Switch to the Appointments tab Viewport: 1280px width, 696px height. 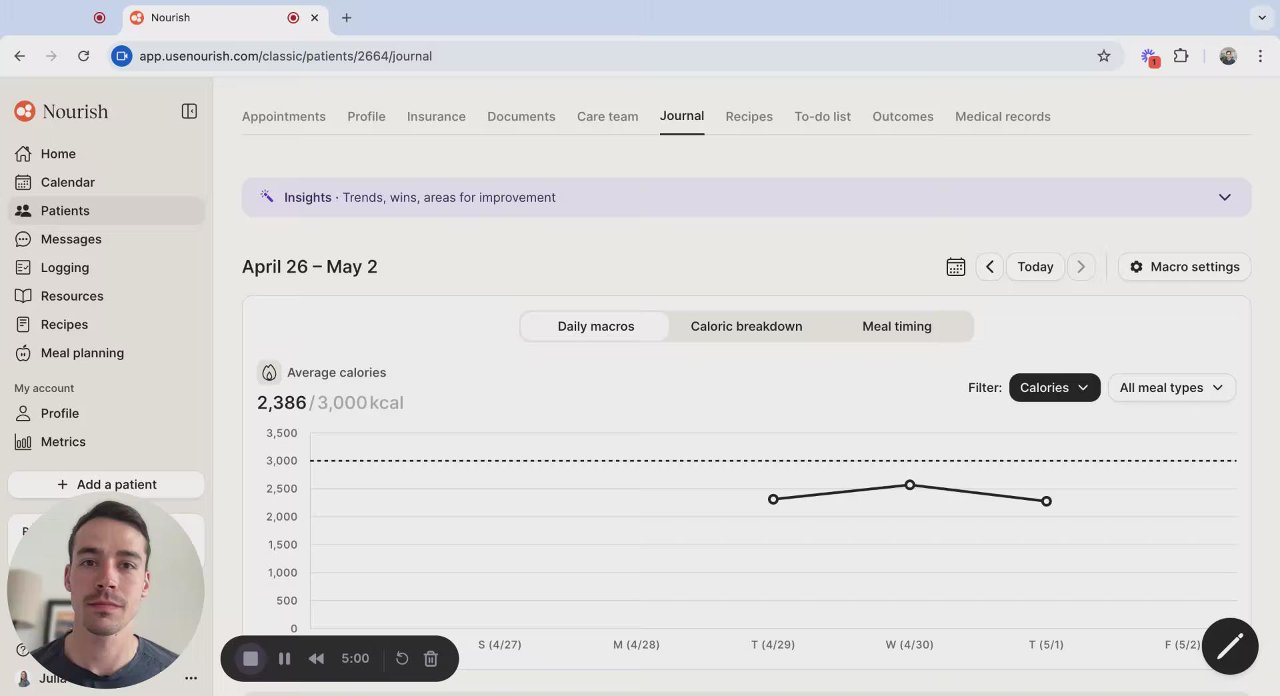click(x=284, y=117)
